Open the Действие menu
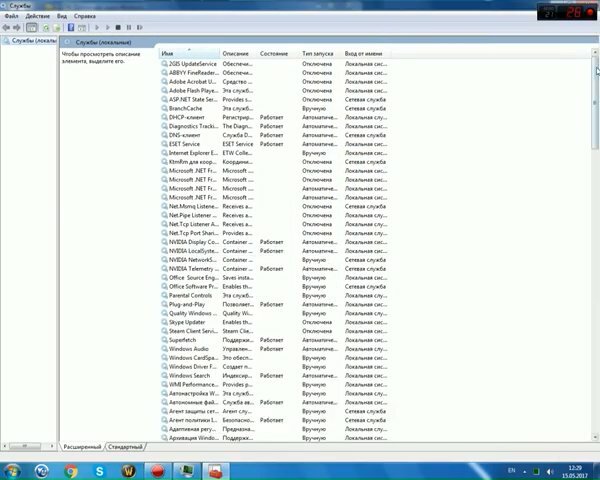This screenshot has height=480, width=600. 38,16
